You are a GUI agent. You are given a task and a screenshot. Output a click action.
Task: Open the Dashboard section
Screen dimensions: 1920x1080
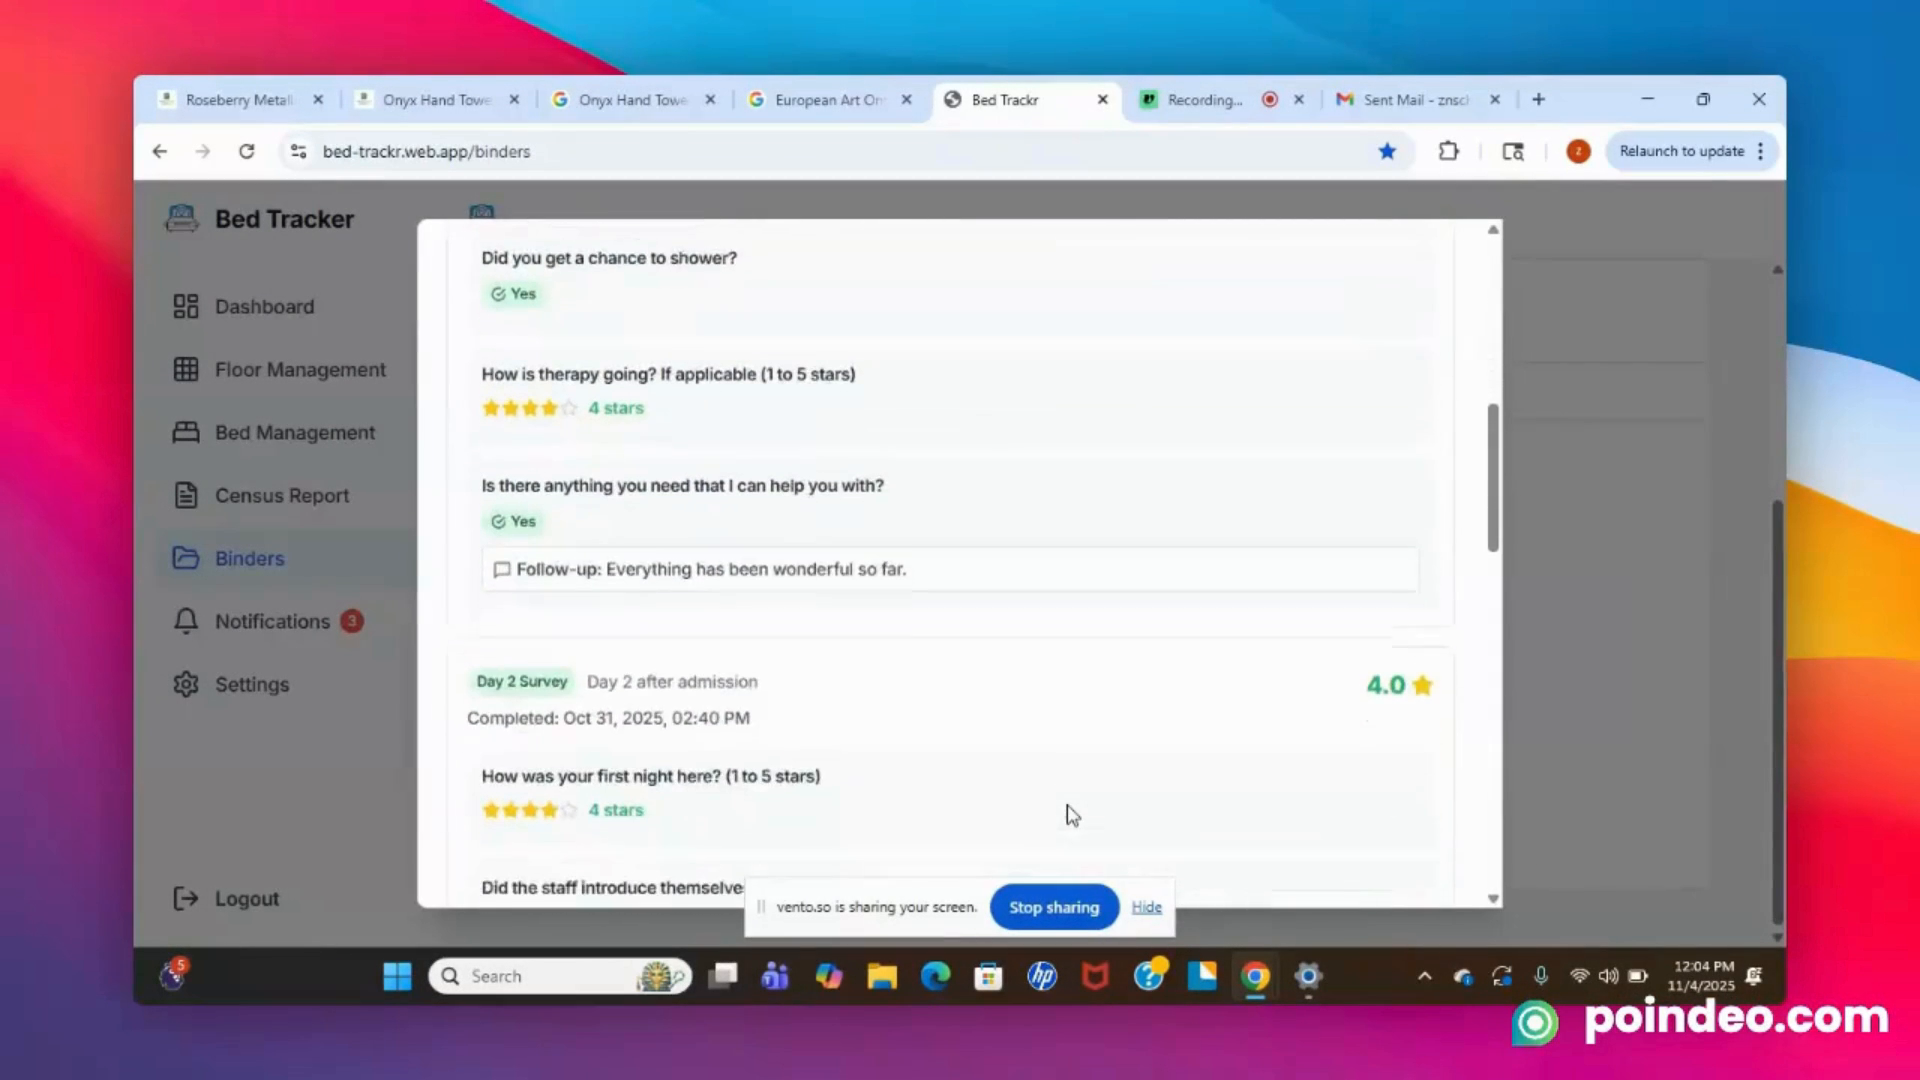pos(186,306)
